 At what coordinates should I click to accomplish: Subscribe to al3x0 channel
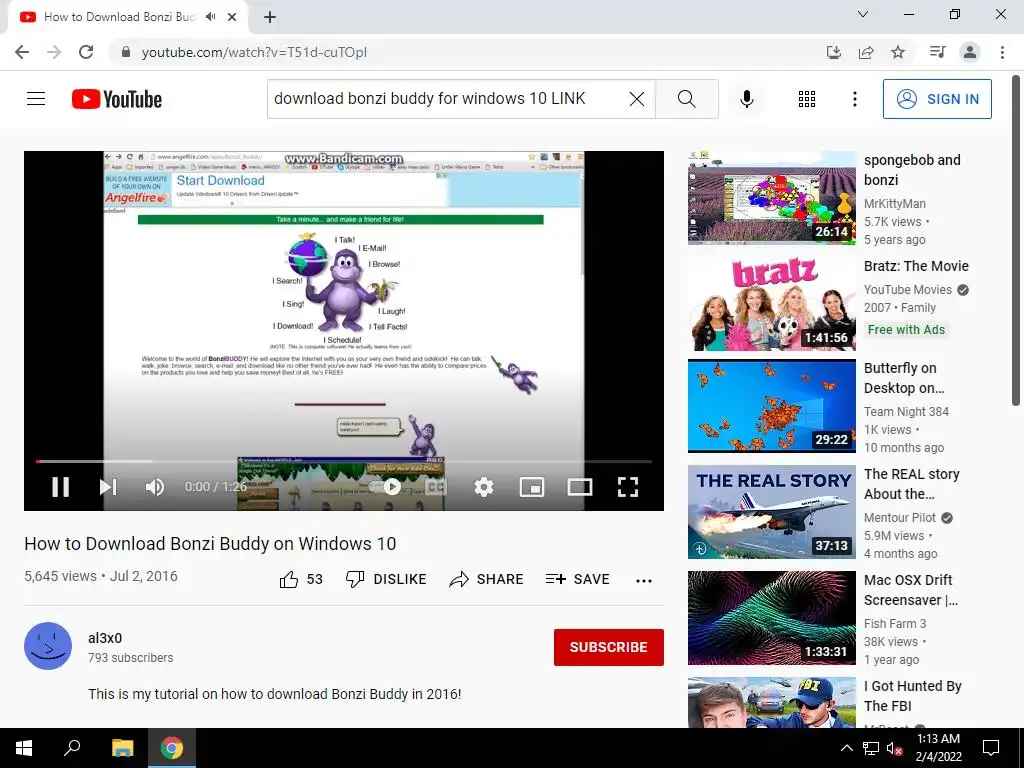click(609, 647)
